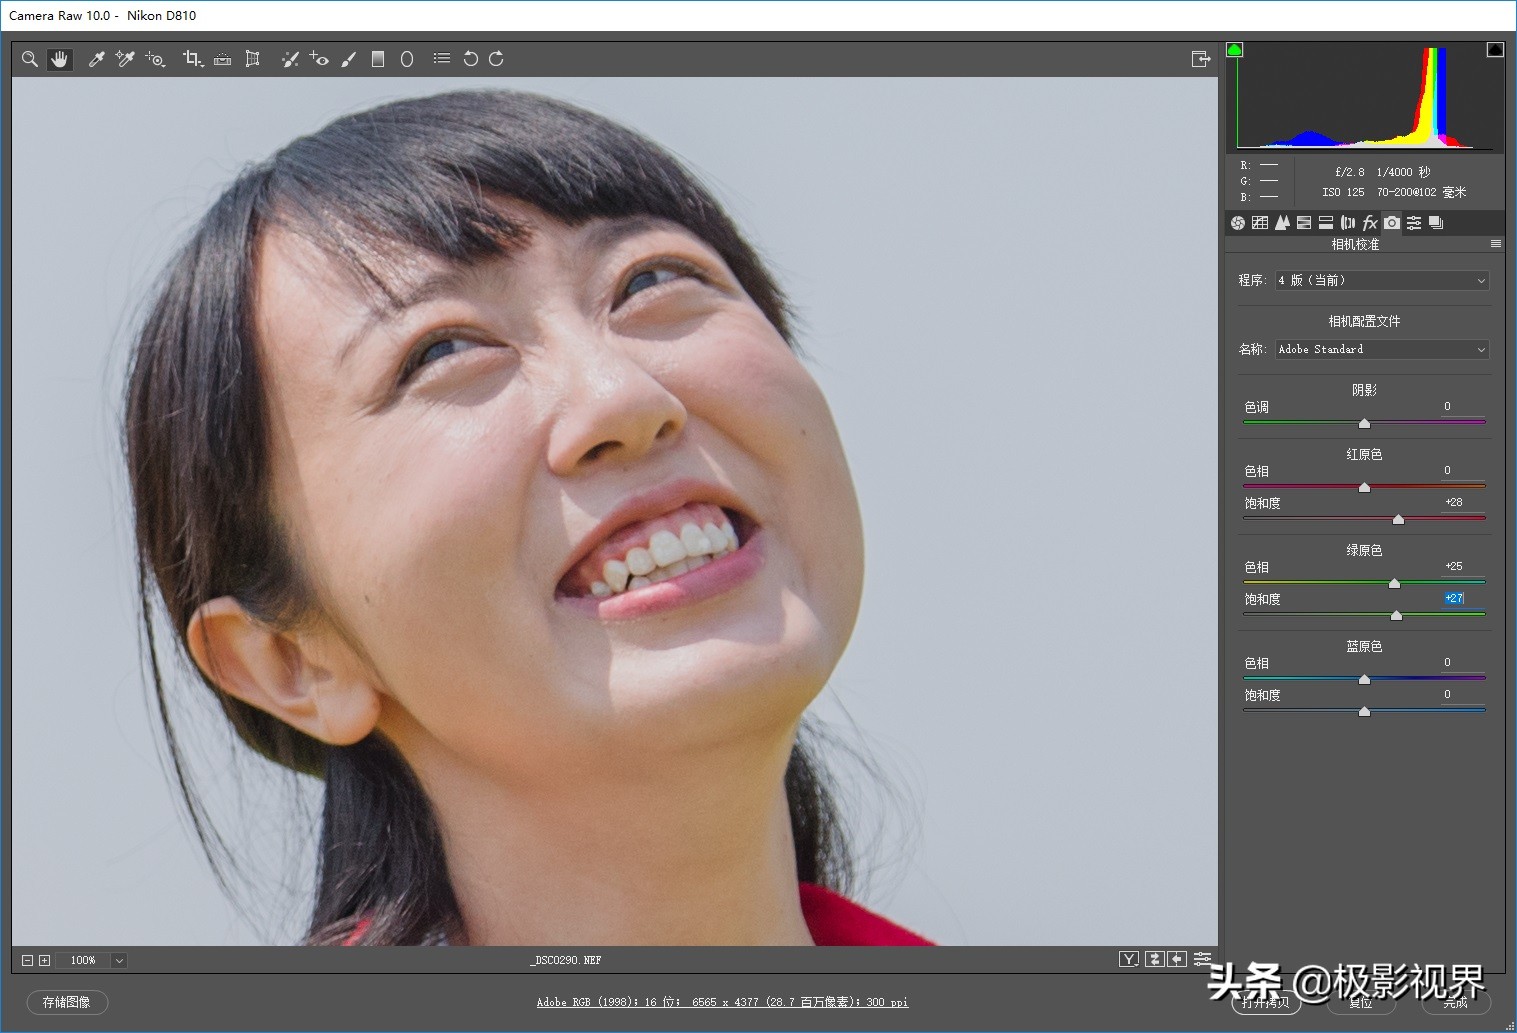Select the White Balance eyedropper tool
The height and width of the screenshot is (1033, 1517).
click(x=96, y=59)
